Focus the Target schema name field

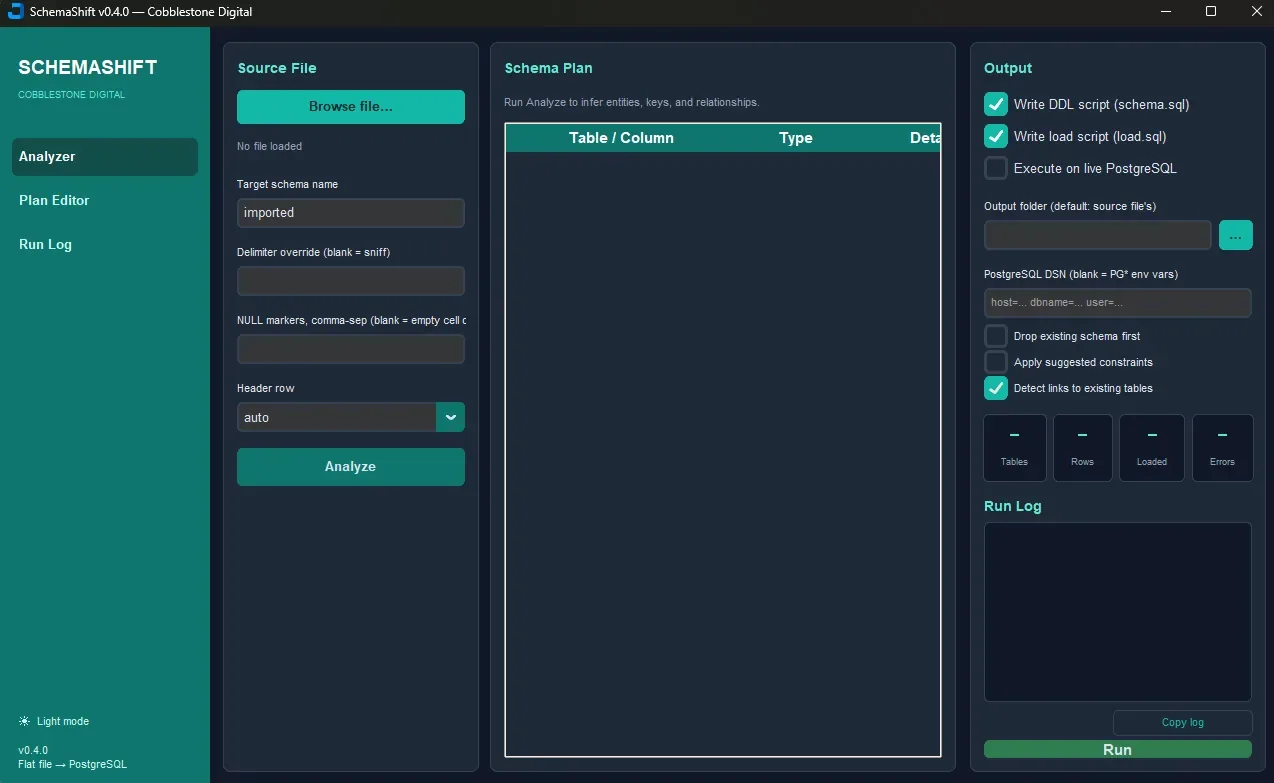pos(351,213)
